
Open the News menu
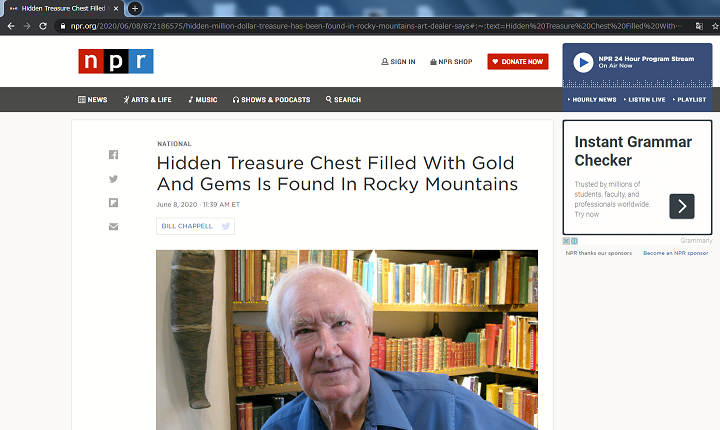tap(93, 100)
